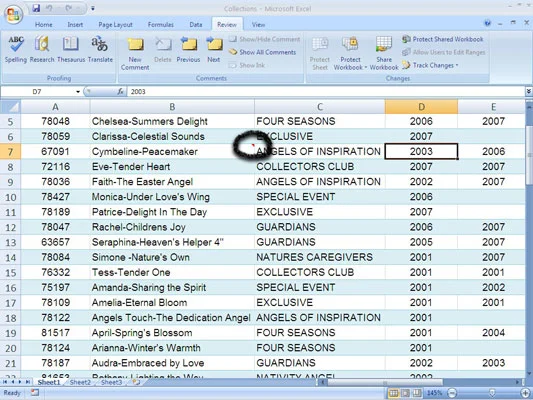Toggle Show/Hide Comment
This screenshot has height=400, width=533.
tap(265, 39)
